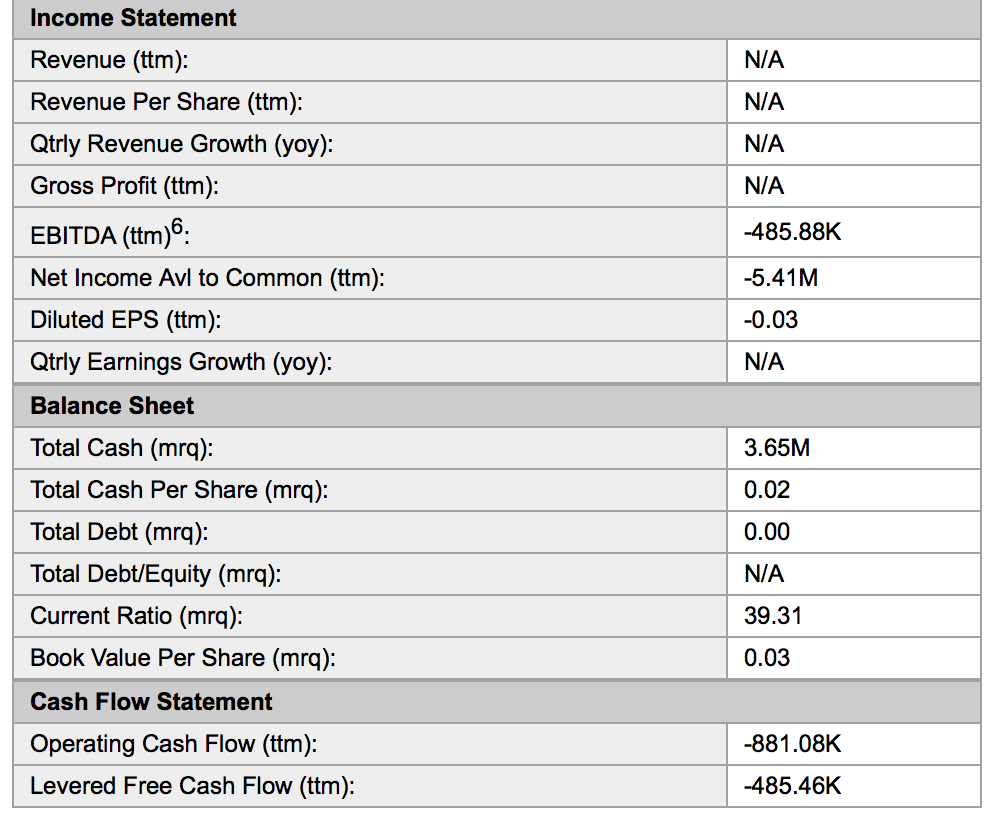The height and width of the screenshot is (824, 994).
Task: Click the EBITDA value -485.88K
Action: click(x=792, y=232)
